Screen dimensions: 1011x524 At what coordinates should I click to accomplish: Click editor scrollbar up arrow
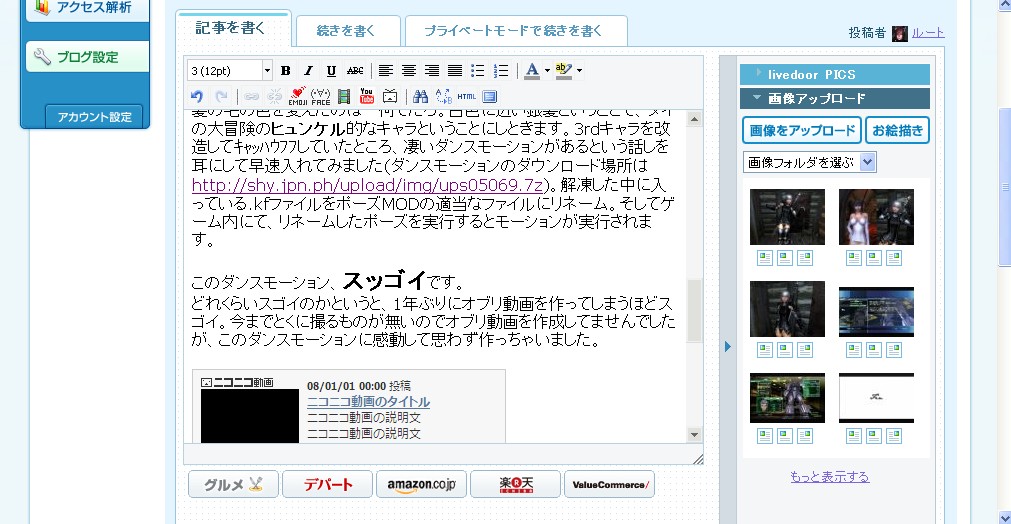694,119
